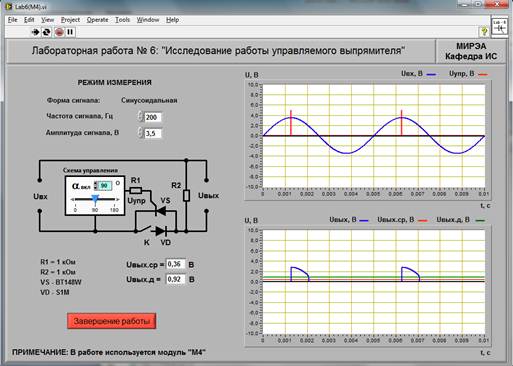Click the green Uвых.д legend line sample

click(480, 220)
